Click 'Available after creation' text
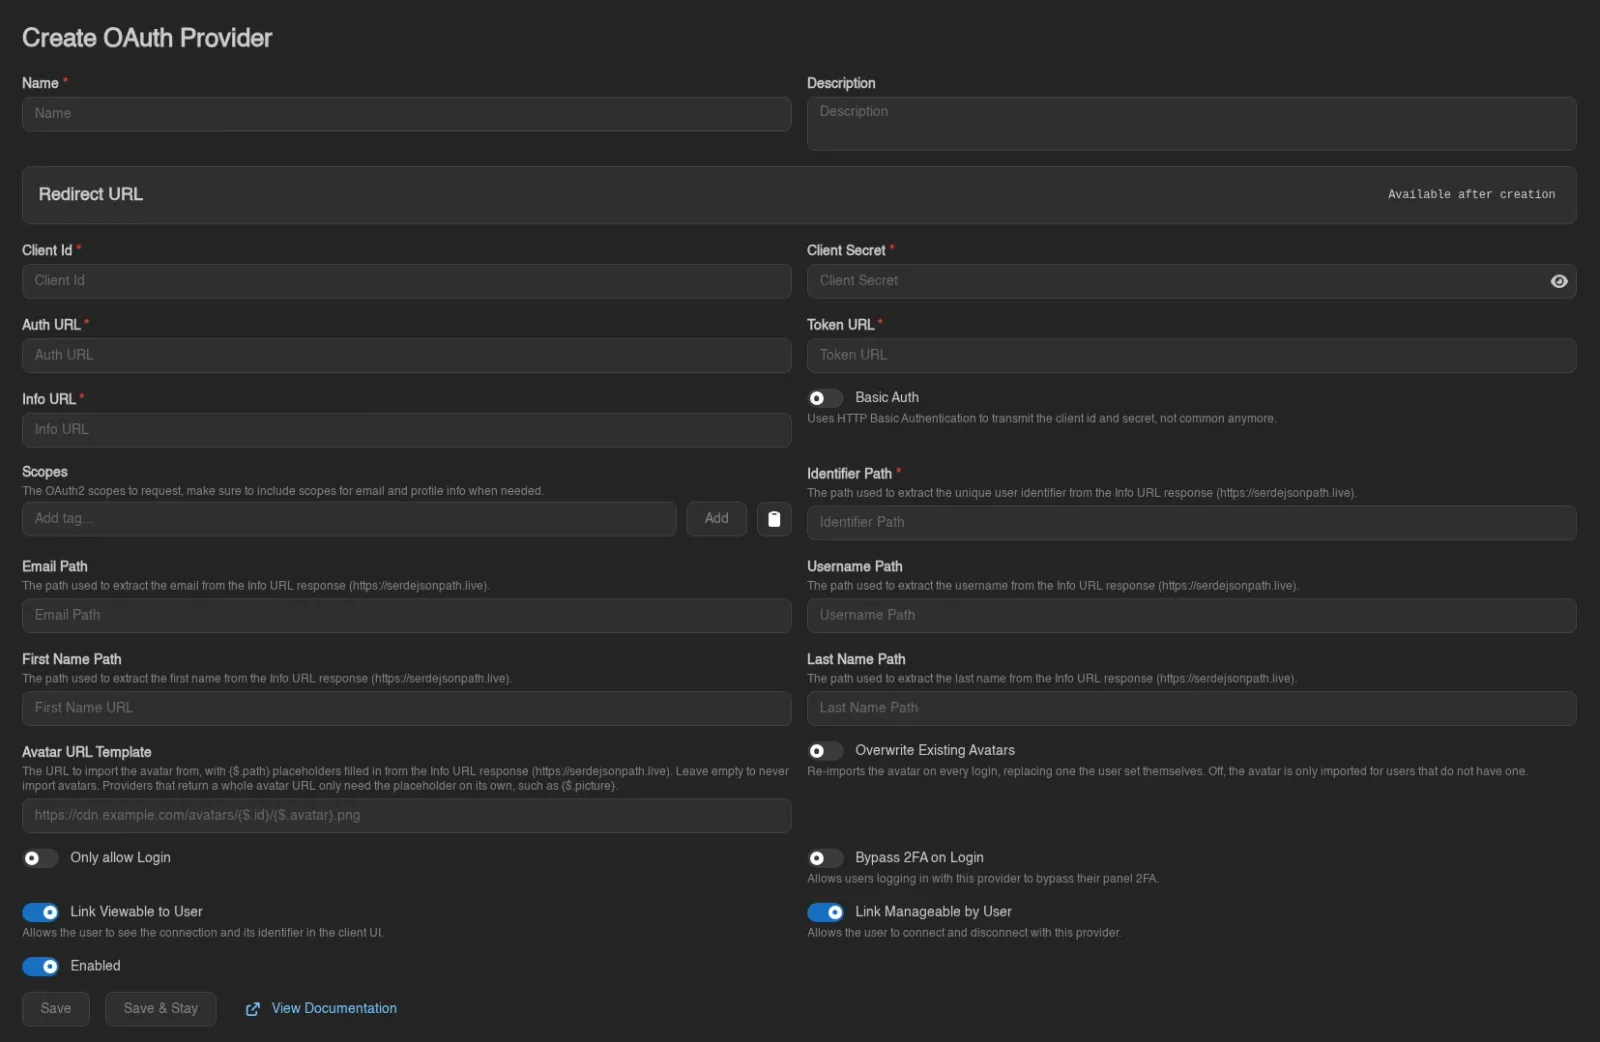Screen dimensions: 1600x1042 [1471, 195]
